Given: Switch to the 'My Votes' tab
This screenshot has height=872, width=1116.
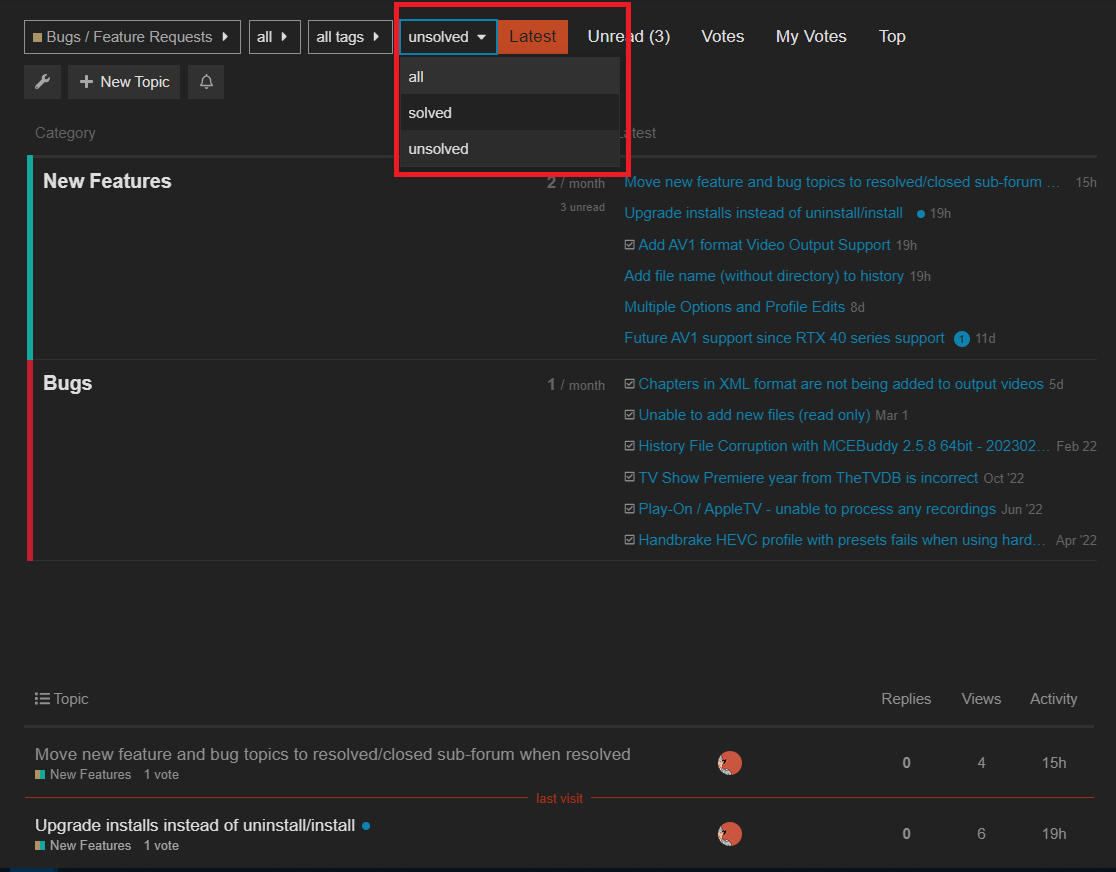Looking at the screenshot, I should tap(810, 37).
